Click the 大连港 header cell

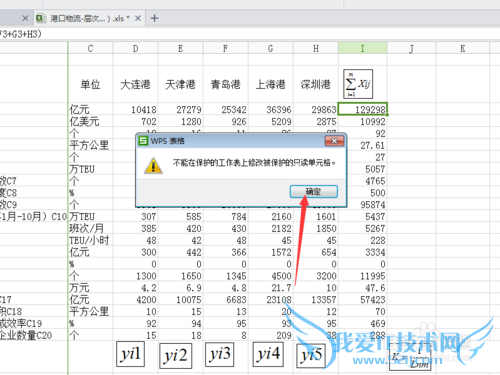(135, 84)
